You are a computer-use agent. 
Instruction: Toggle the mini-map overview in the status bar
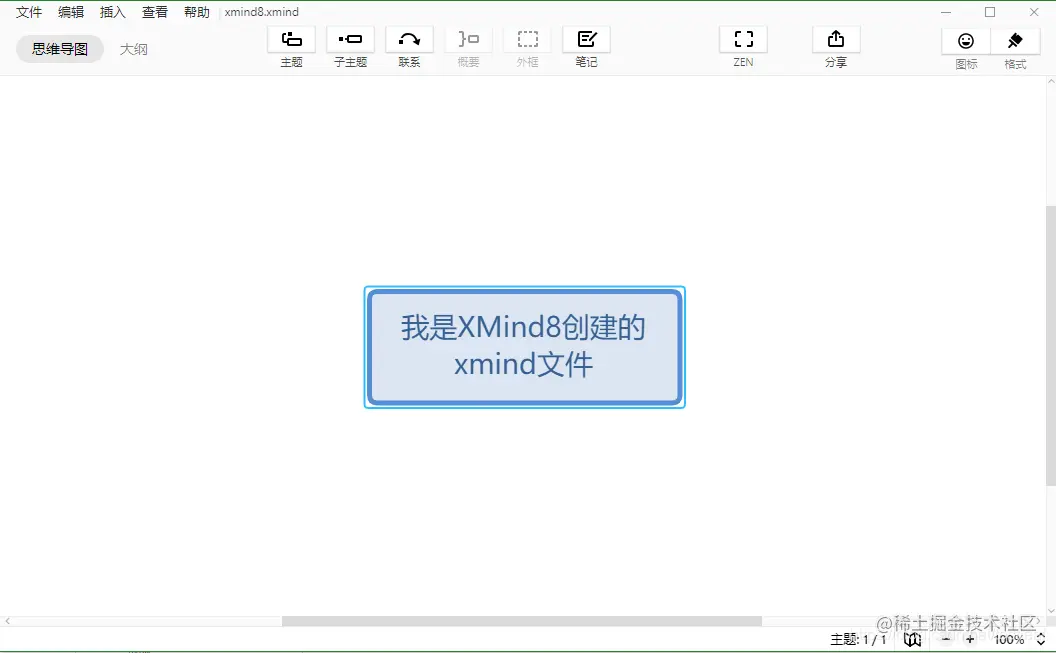coord(913,640)
